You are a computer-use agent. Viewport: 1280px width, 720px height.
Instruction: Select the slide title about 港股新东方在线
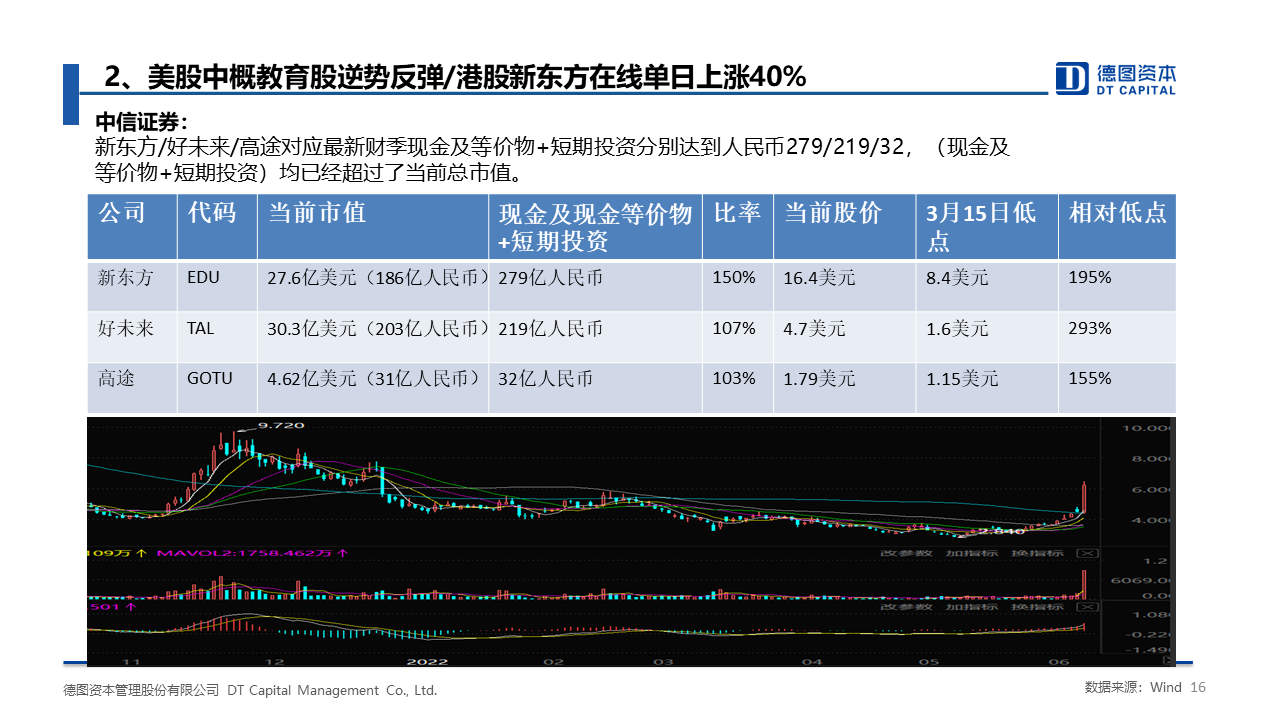(x=455, y=77)
